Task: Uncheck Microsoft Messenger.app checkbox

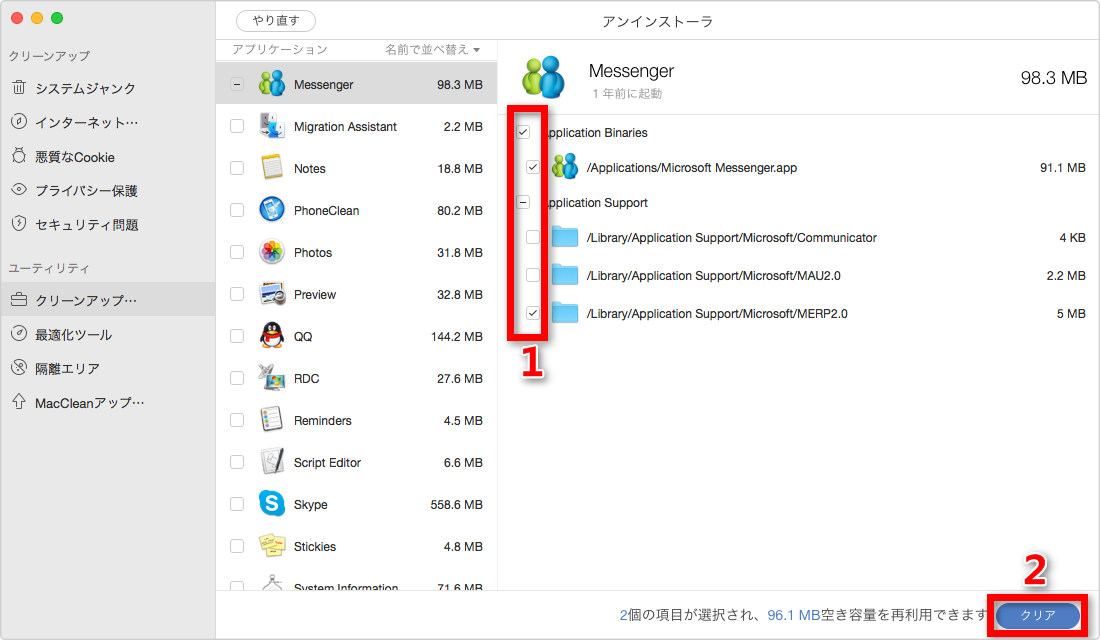Action: (x=533, y=167)
